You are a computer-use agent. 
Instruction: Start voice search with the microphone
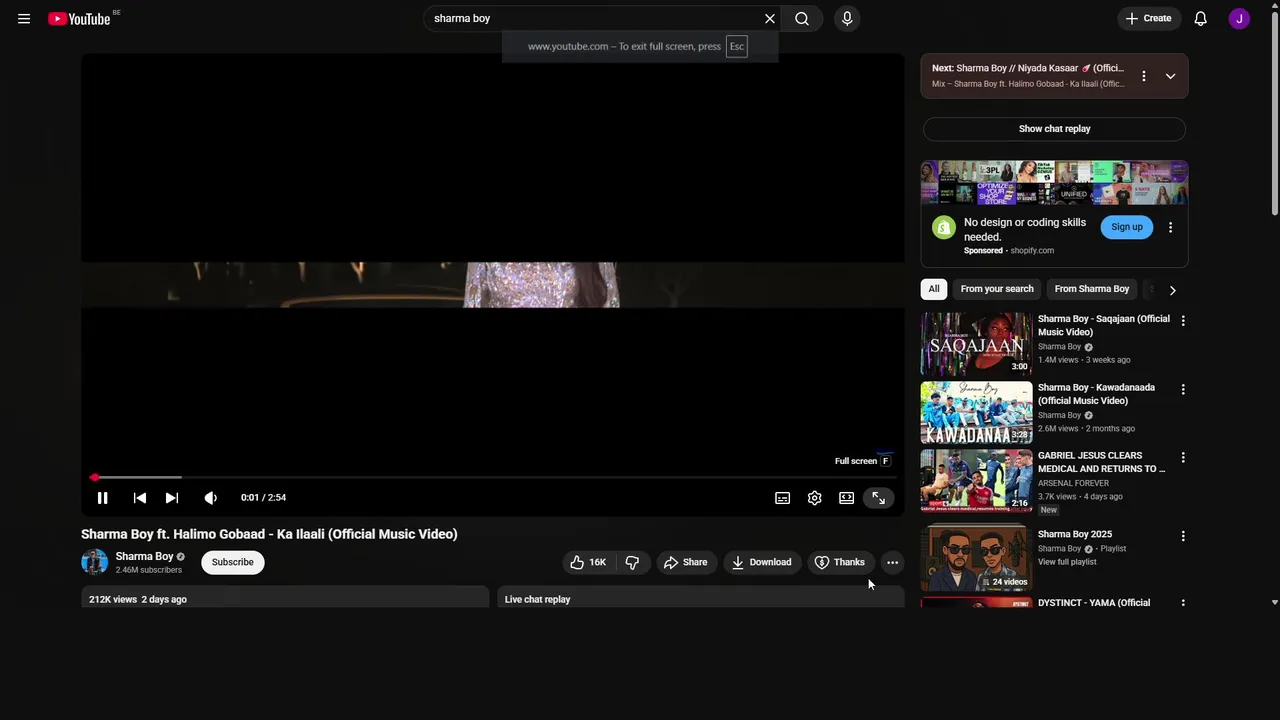tap(847, 19)
